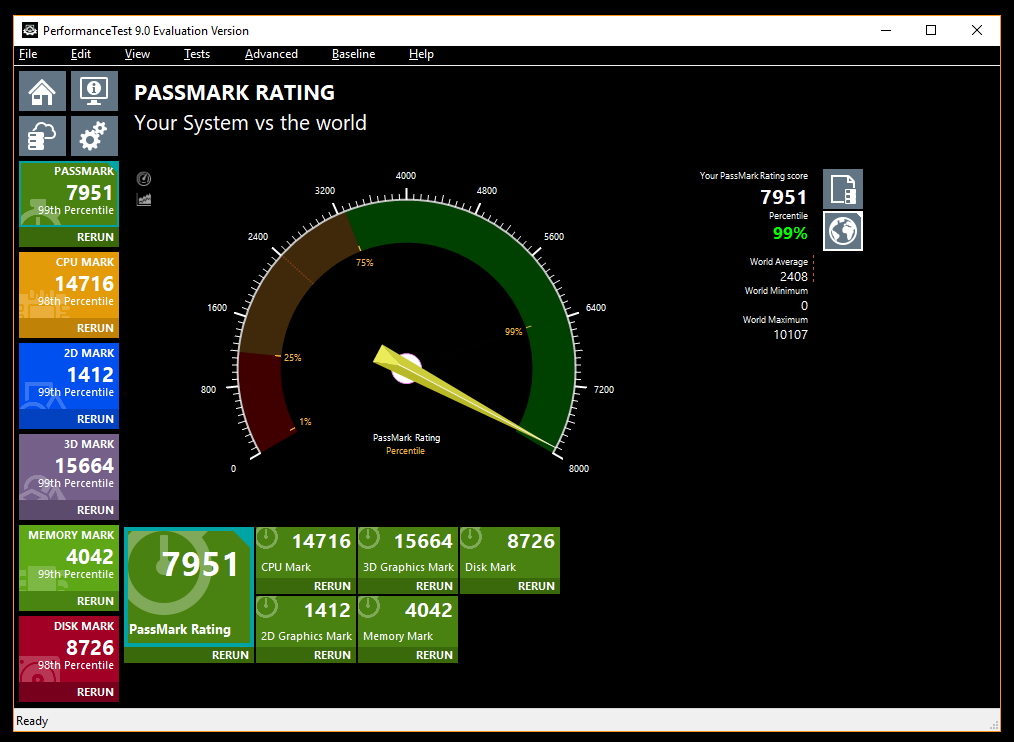
Task: Click clock icon on CPU Mark tile
Action: 267,538
